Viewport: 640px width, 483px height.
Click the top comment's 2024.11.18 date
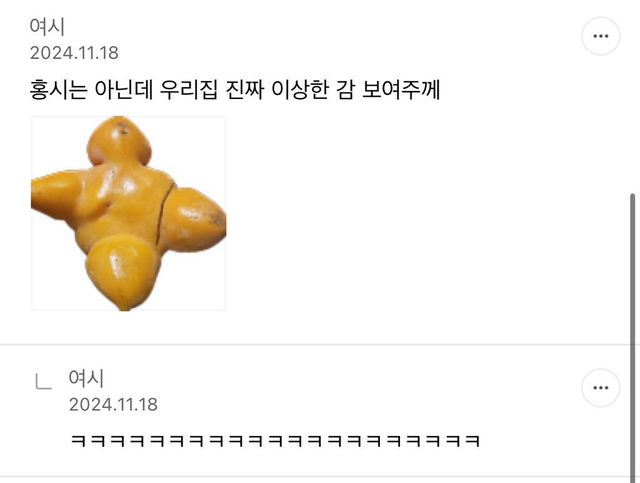[x=74, y=53]
